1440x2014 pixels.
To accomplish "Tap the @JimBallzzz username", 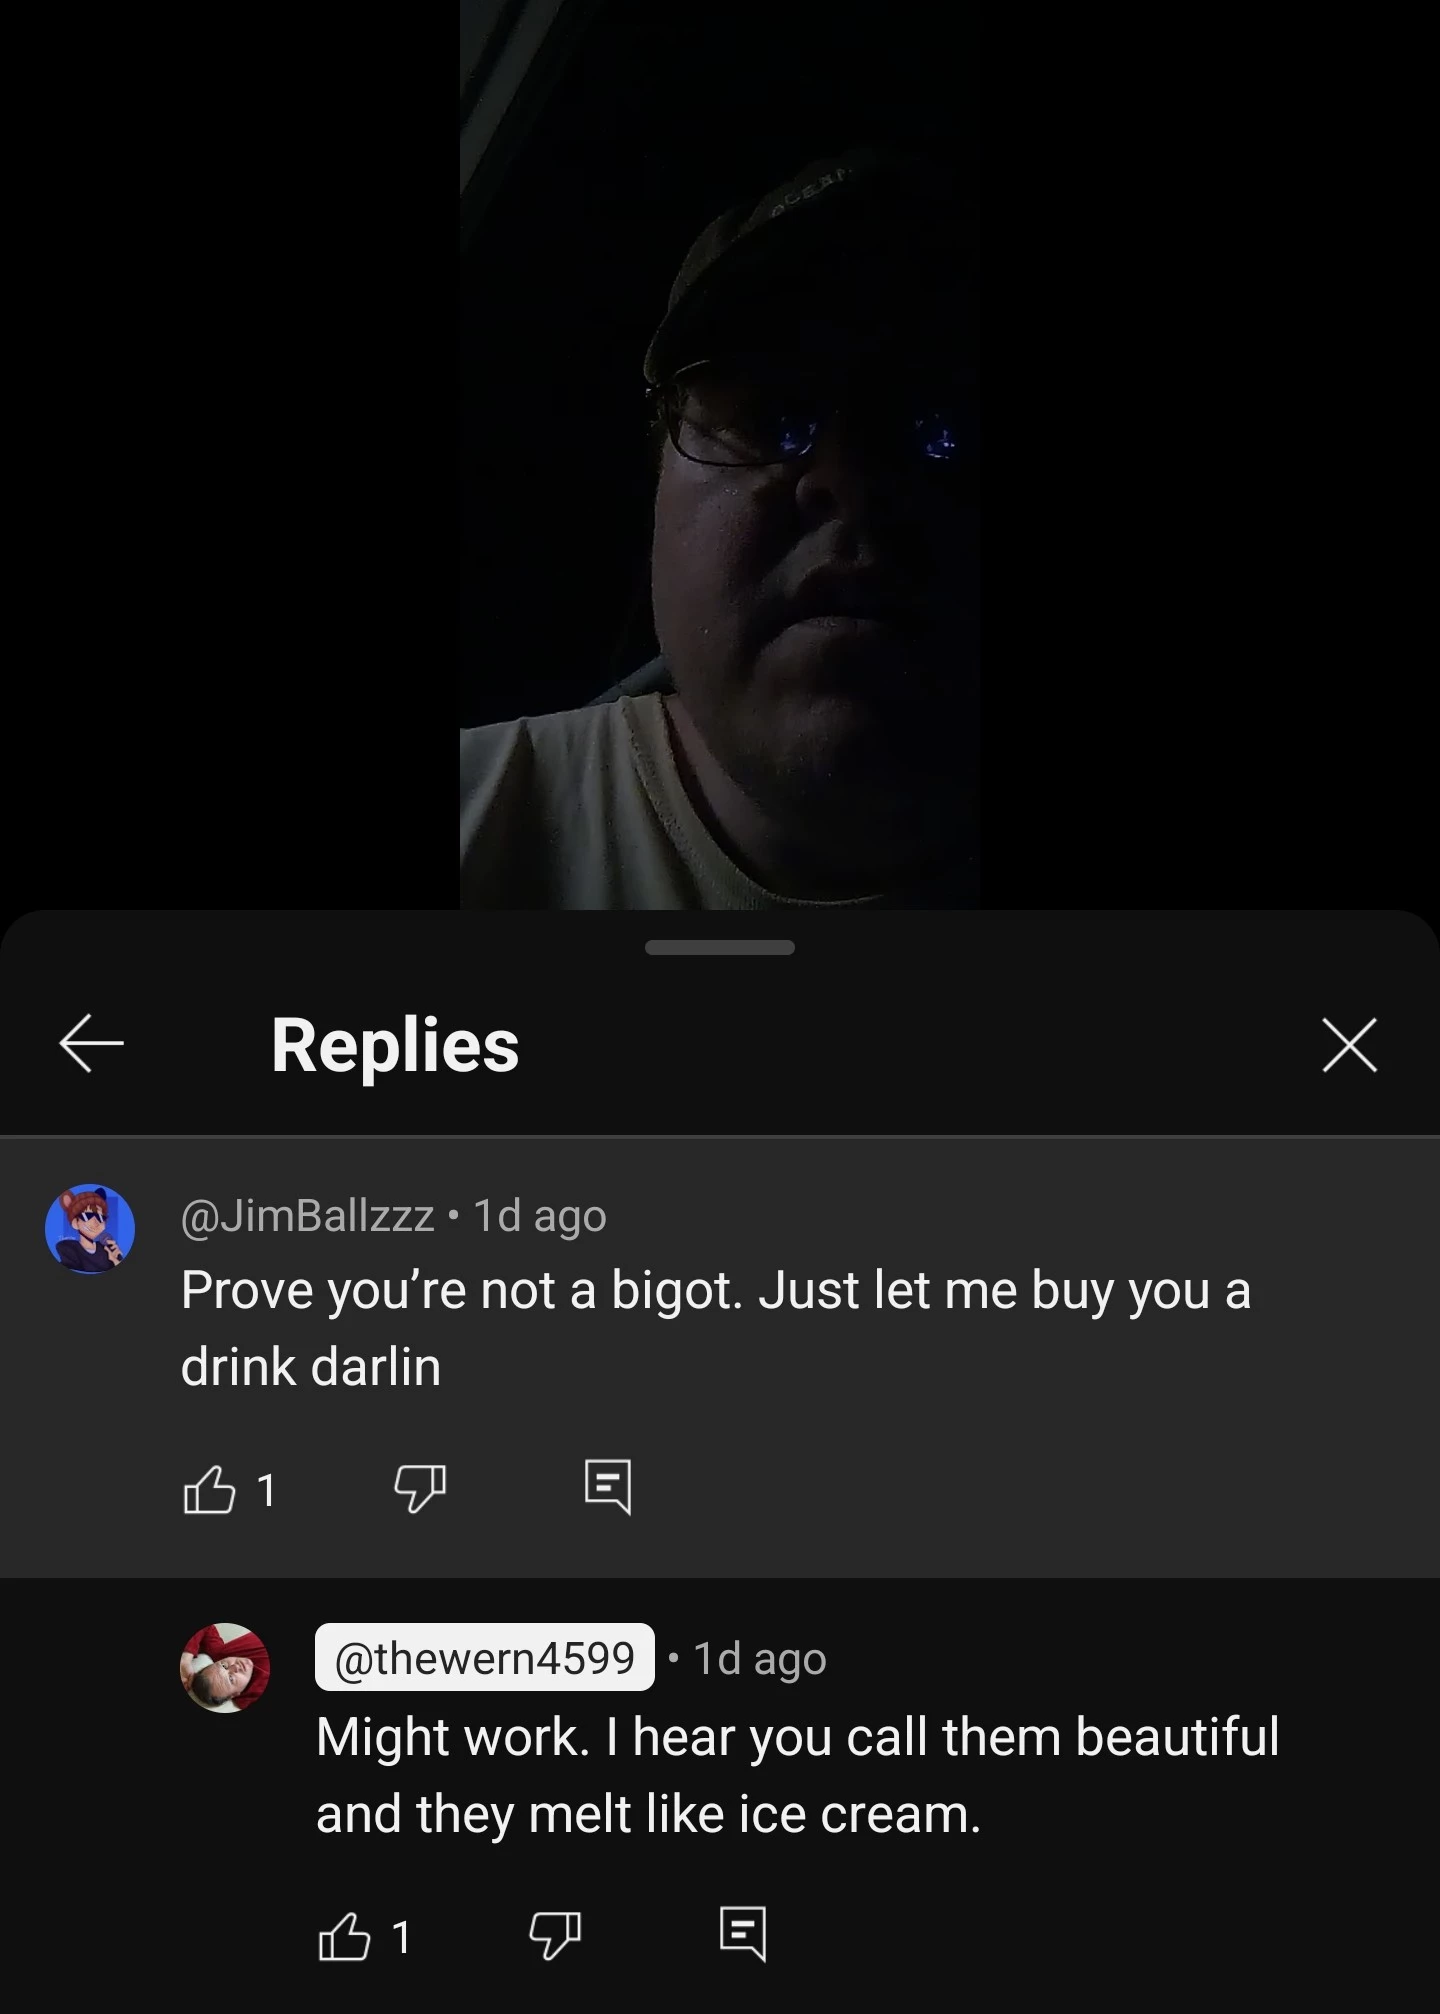I will [307, 1216].
